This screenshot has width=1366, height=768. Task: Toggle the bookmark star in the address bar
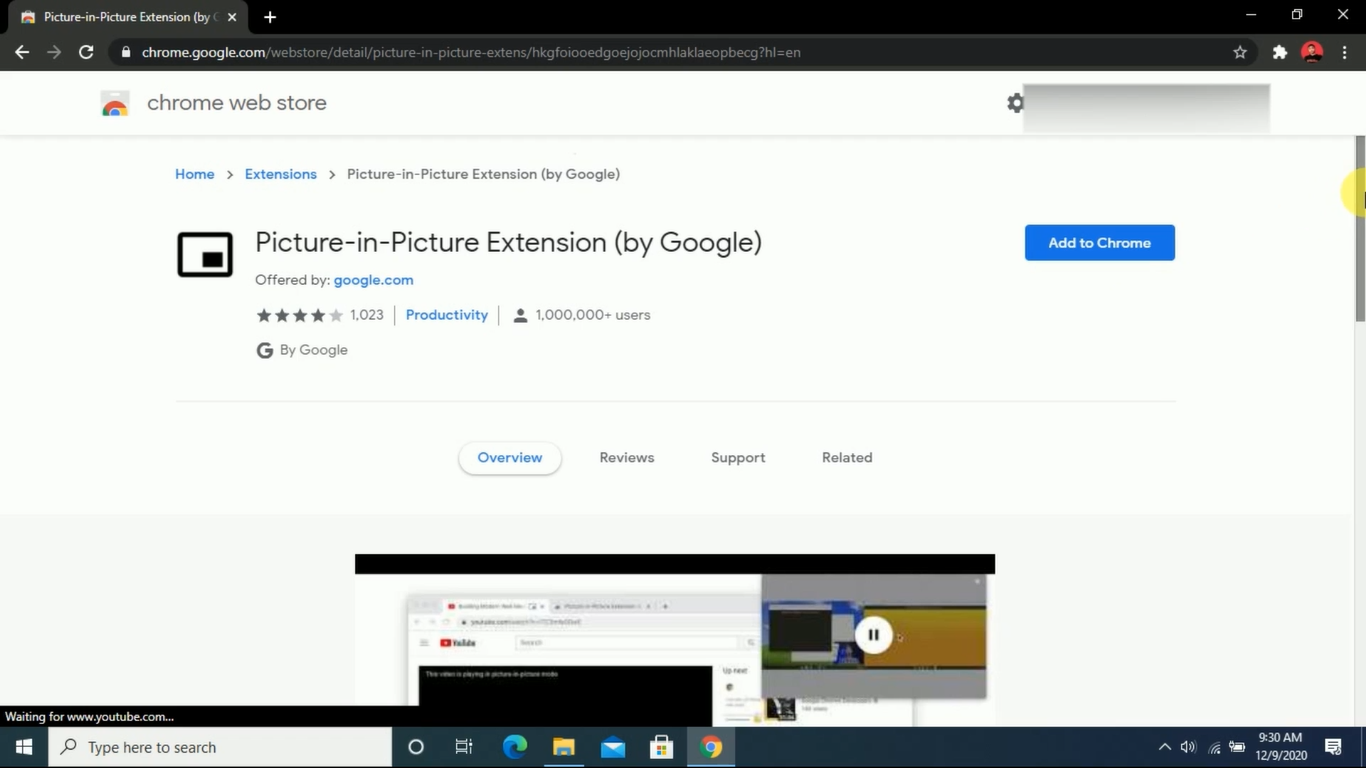click(x=1239, y=52)
